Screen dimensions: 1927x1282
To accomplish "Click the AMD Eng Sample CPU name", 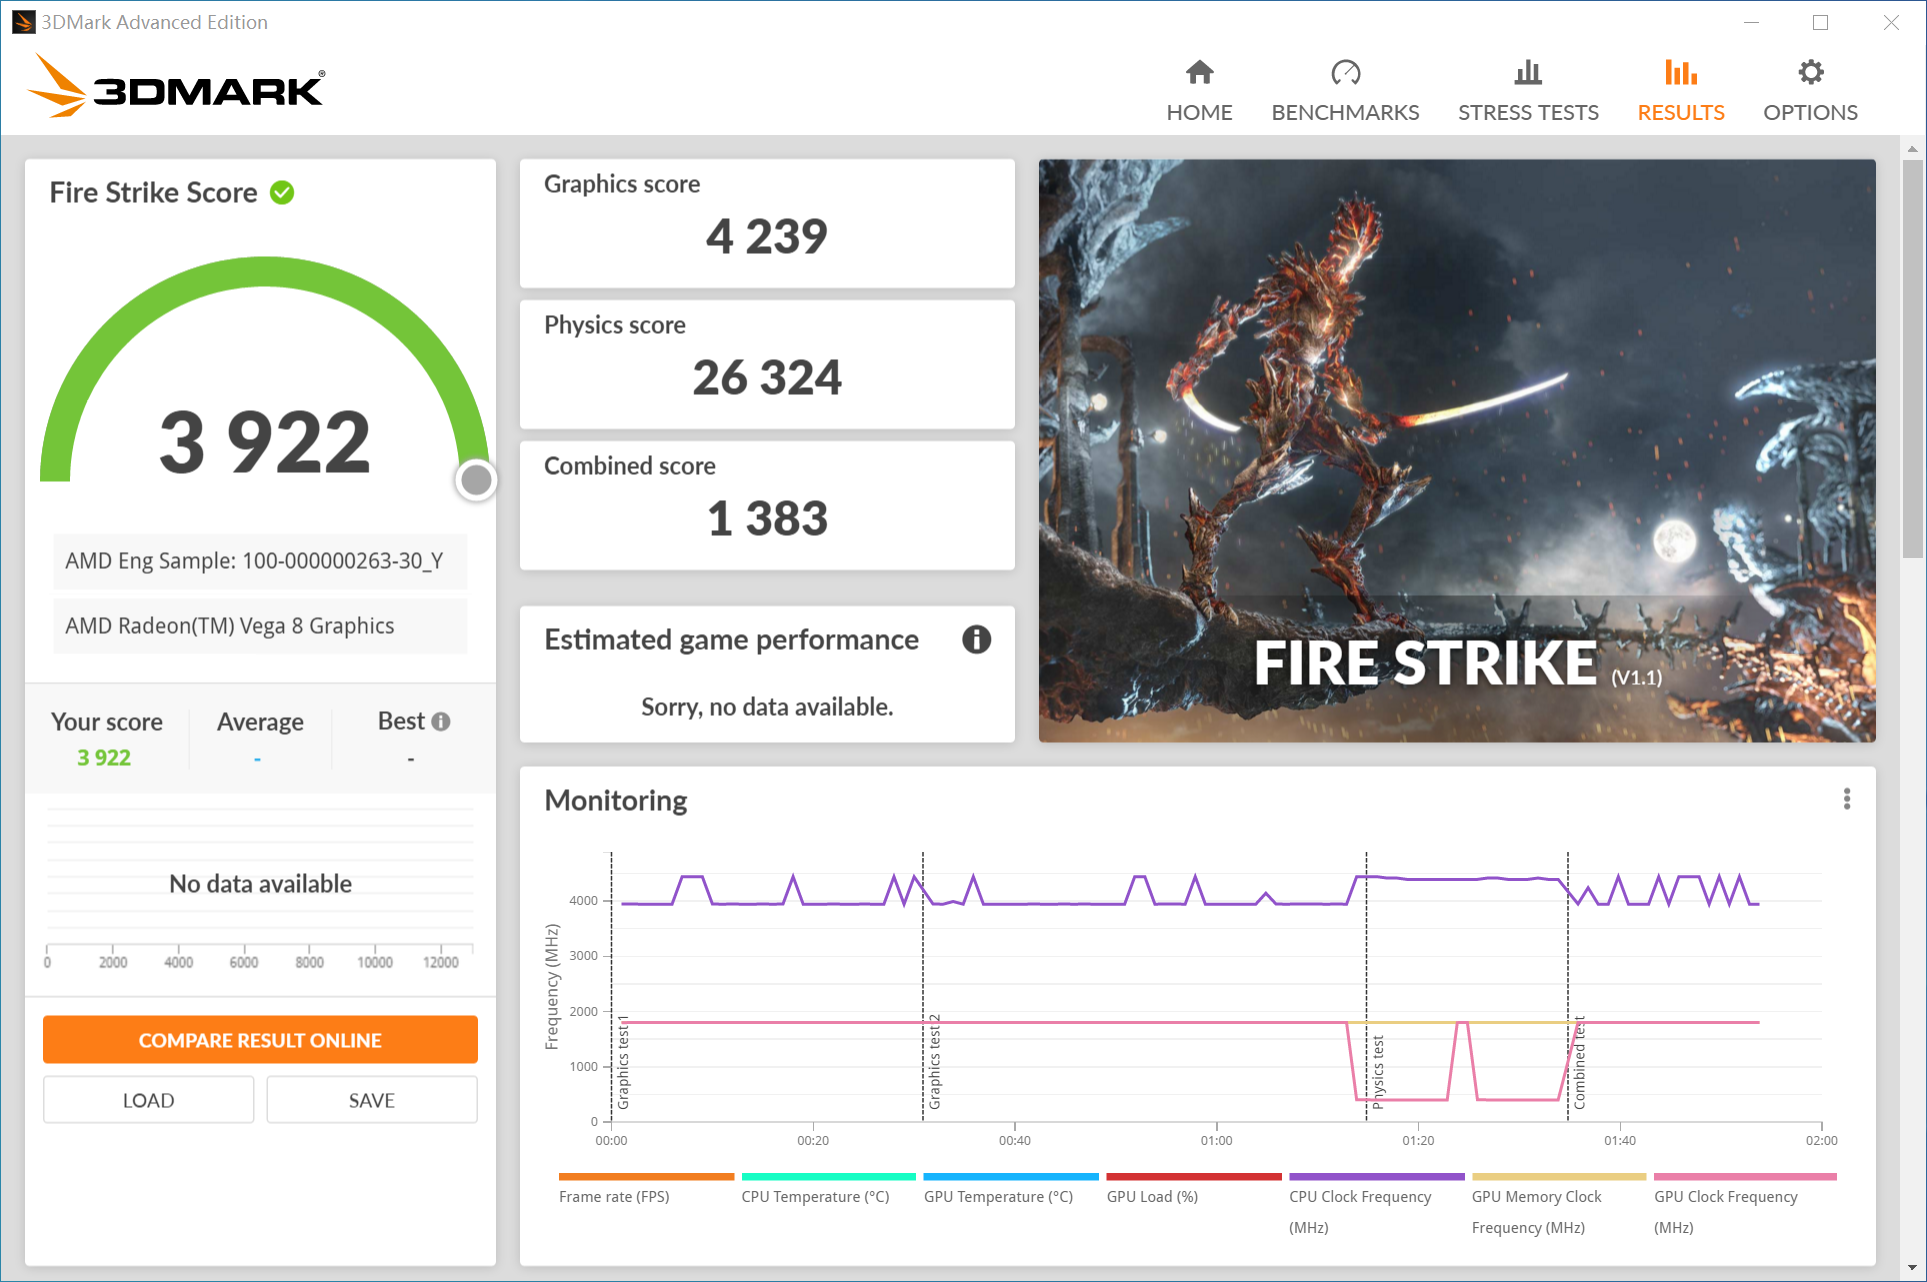I will click(x=254, y=561).
